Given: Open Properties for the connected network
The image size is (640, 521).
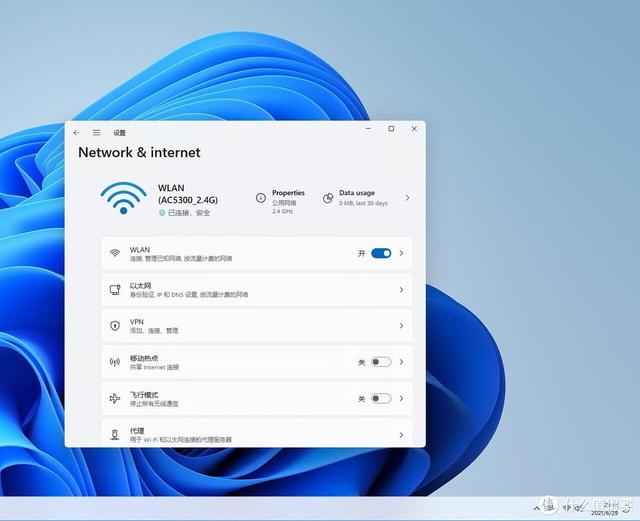Looking at the screenshot, I should pyautogui.click(x=288, y=193).
